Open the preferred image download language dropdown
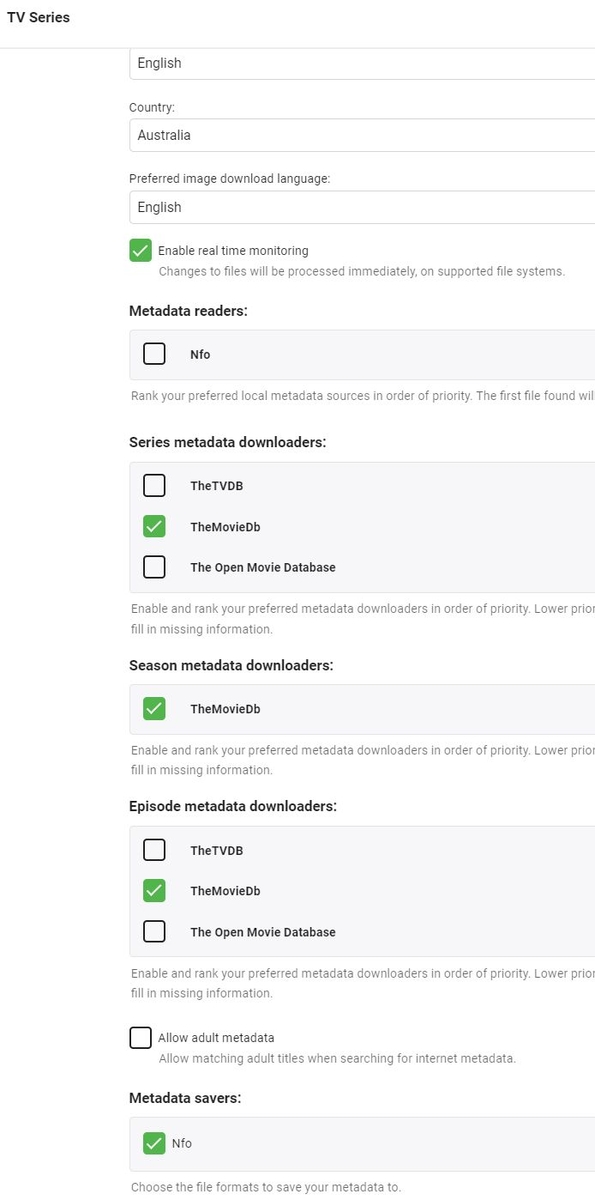595x1200 pixels. coord(350,207)
